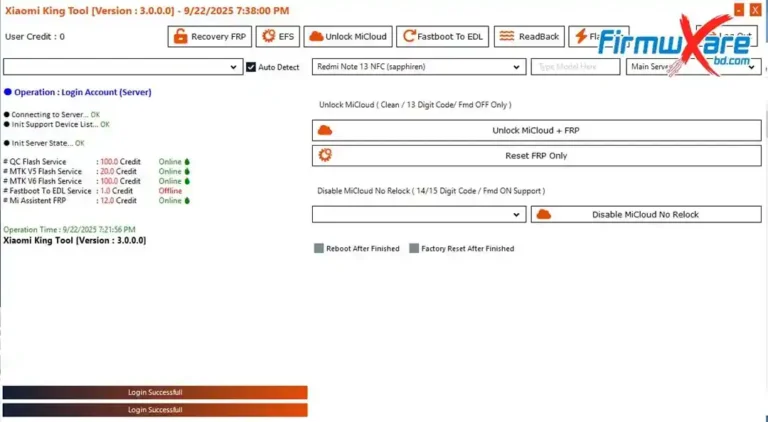Expand the empty port dropdown left of Auto Detect
768x422 pixels.
[123, 67]
